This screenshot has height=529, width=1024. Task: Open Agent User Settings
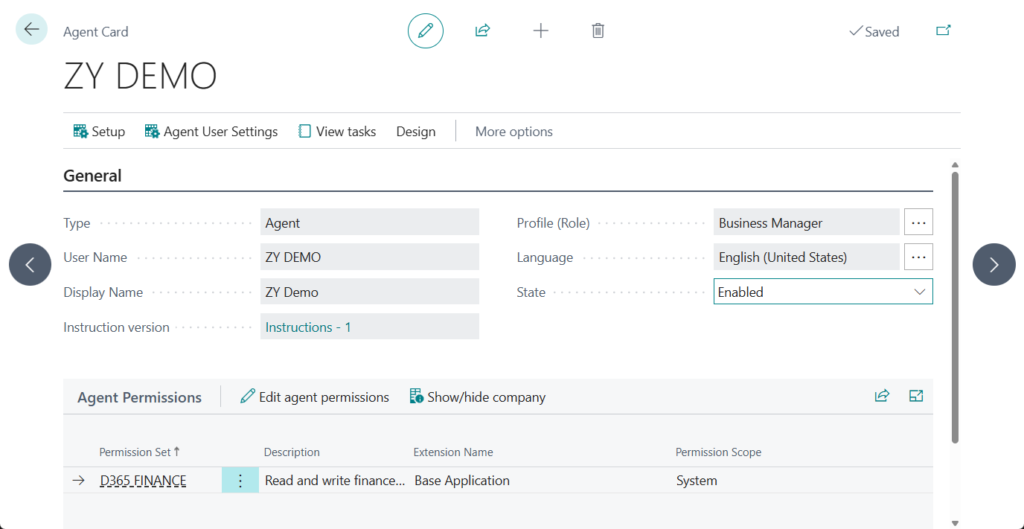coord(211,131)
